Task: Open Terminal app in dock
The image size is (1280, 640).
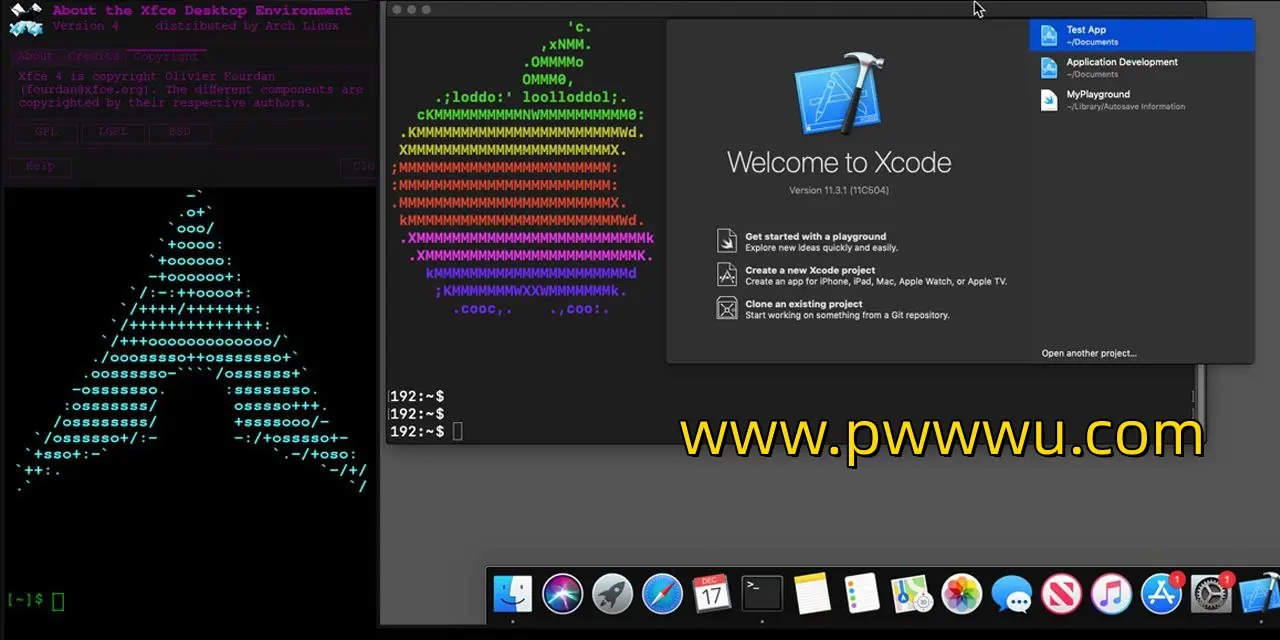Action: (762, 594)
